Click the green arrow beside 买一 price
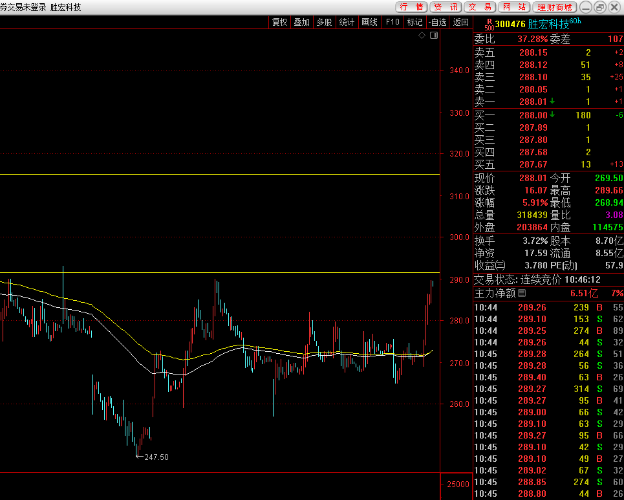The image size is (624, 500). coord(552,115)
